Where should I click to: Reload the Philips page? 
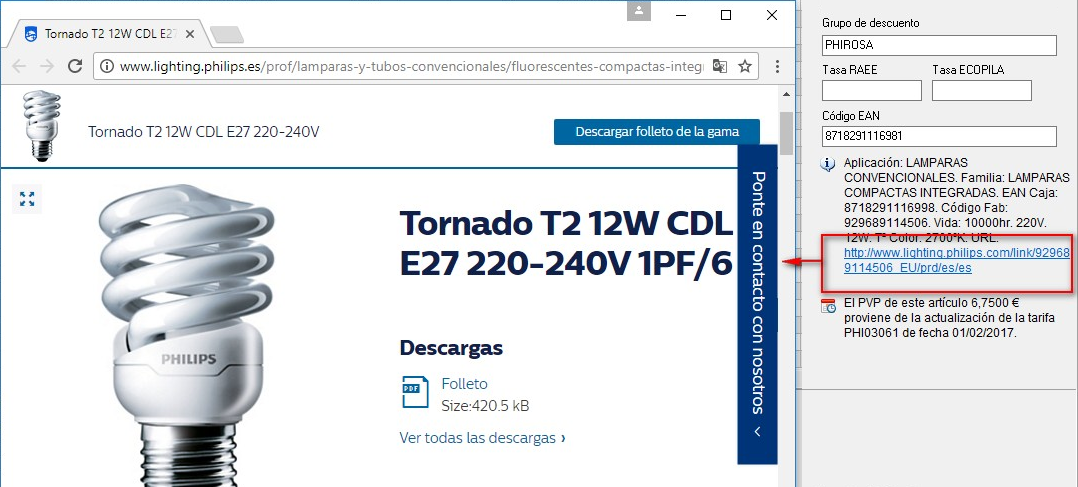[x=75, y=66]
